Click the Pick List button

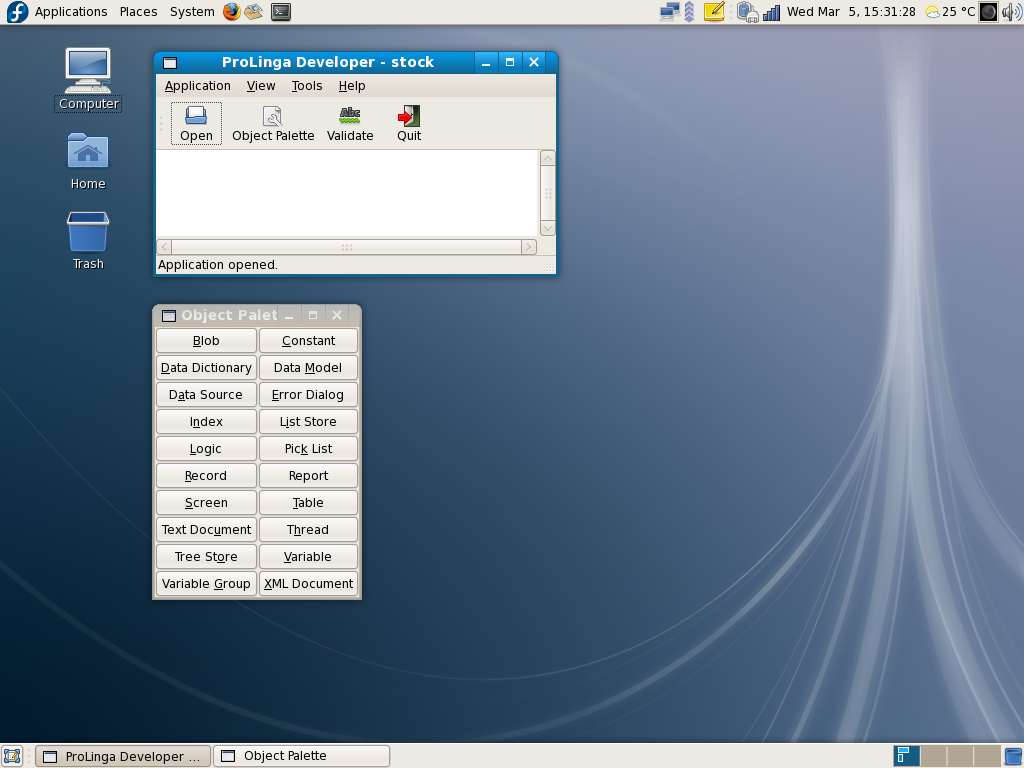coord(308,449)
